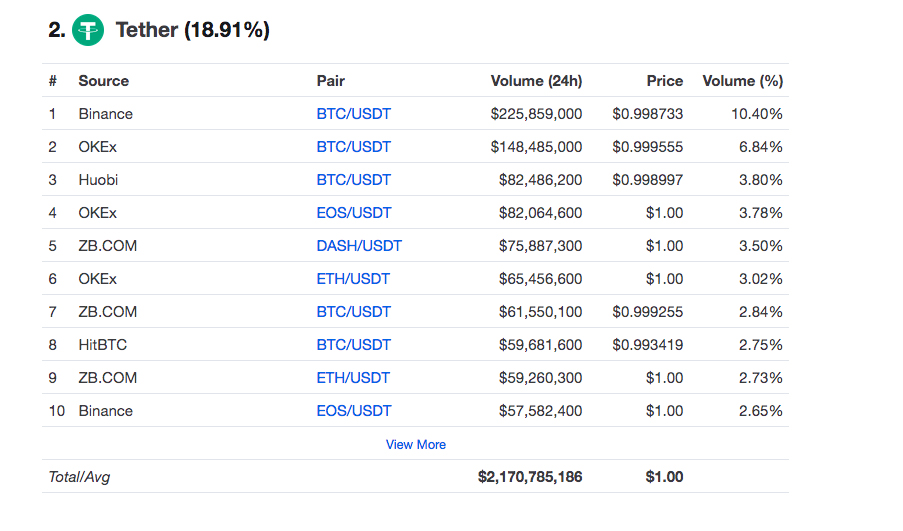
Task: Select ZB.COM source in row 5
Action: pos(108,246)
